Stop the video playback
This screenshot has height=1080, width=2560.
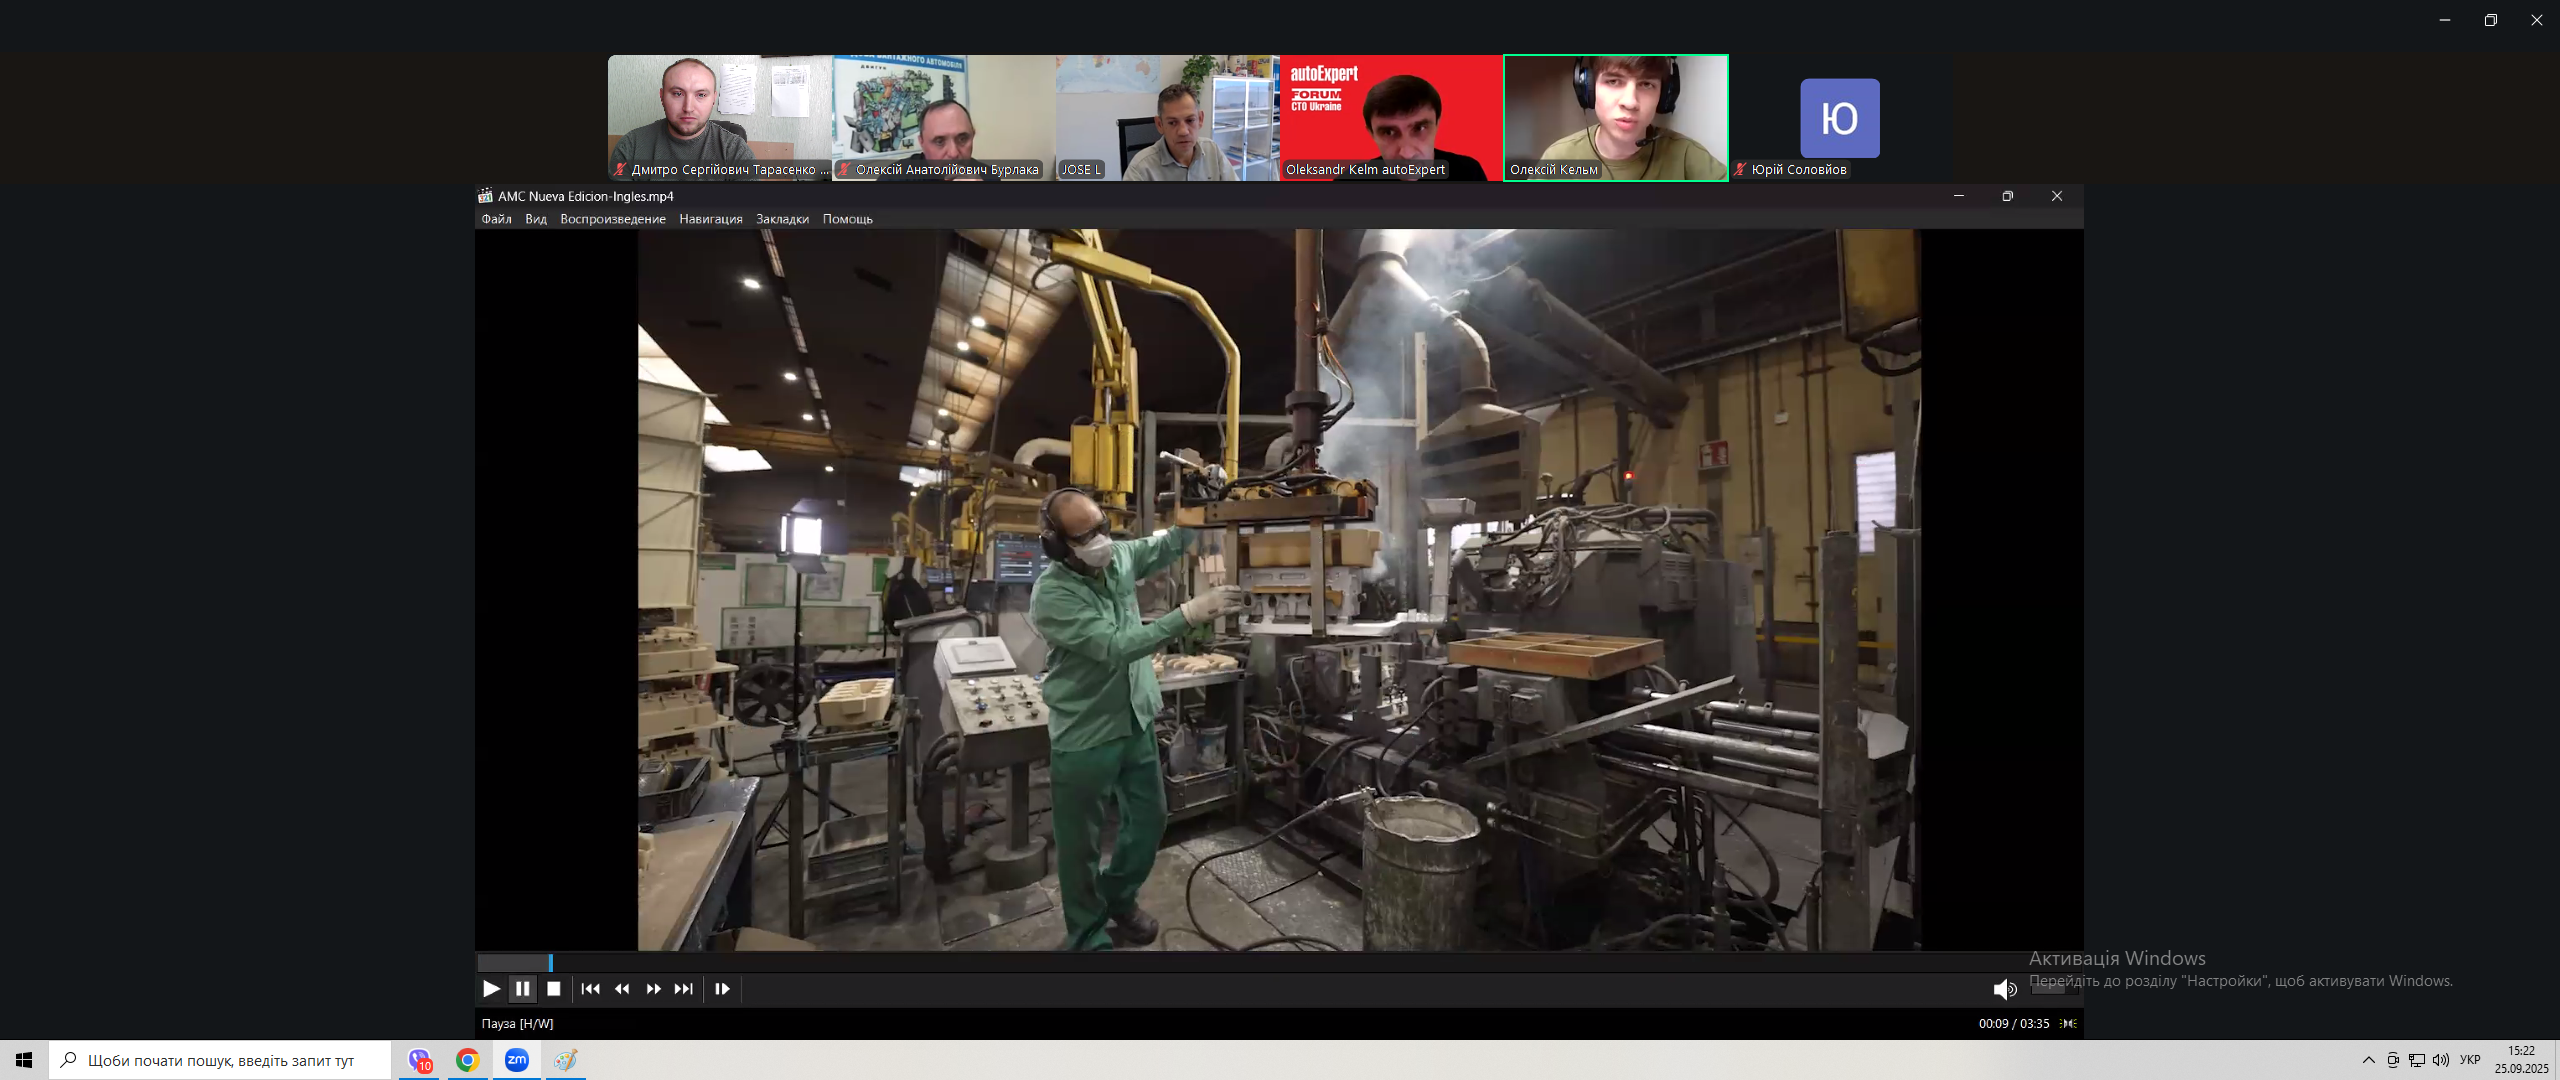pyautogui.click(x=554, y=989)
